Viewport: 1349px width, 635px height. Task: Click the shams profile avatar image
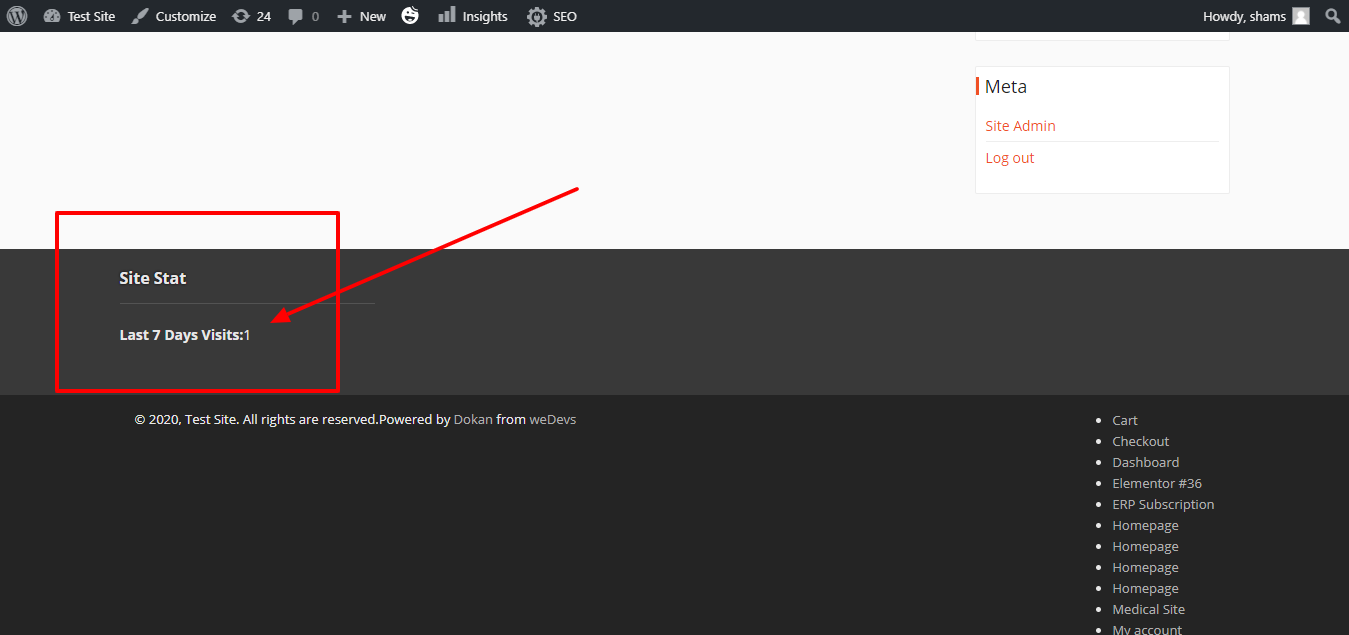[x=1300, y=15]
